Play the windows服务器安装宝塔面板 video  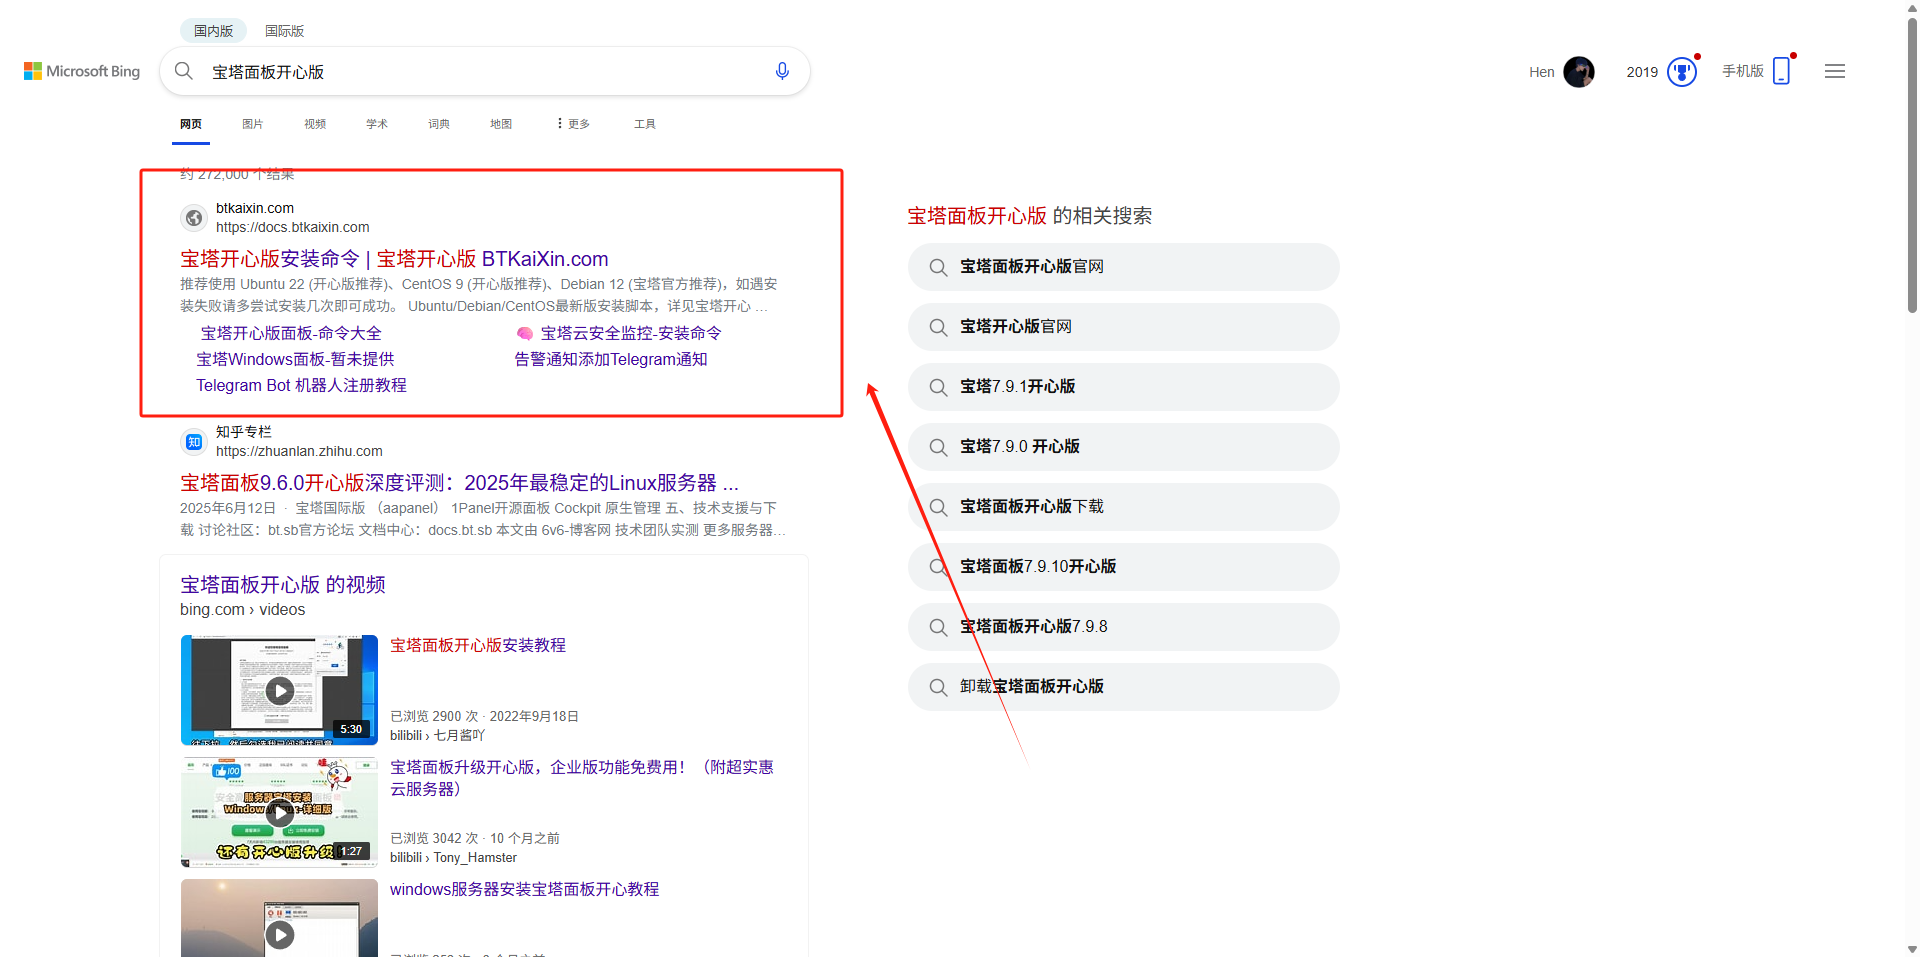point(279,918)
